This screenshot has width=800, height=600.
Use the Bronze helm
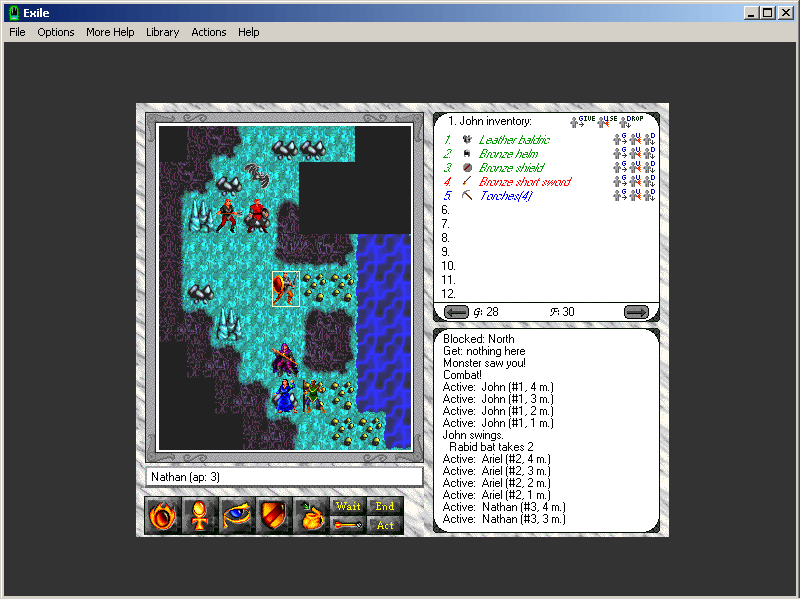pyautogui.click(x=635, y=153)
